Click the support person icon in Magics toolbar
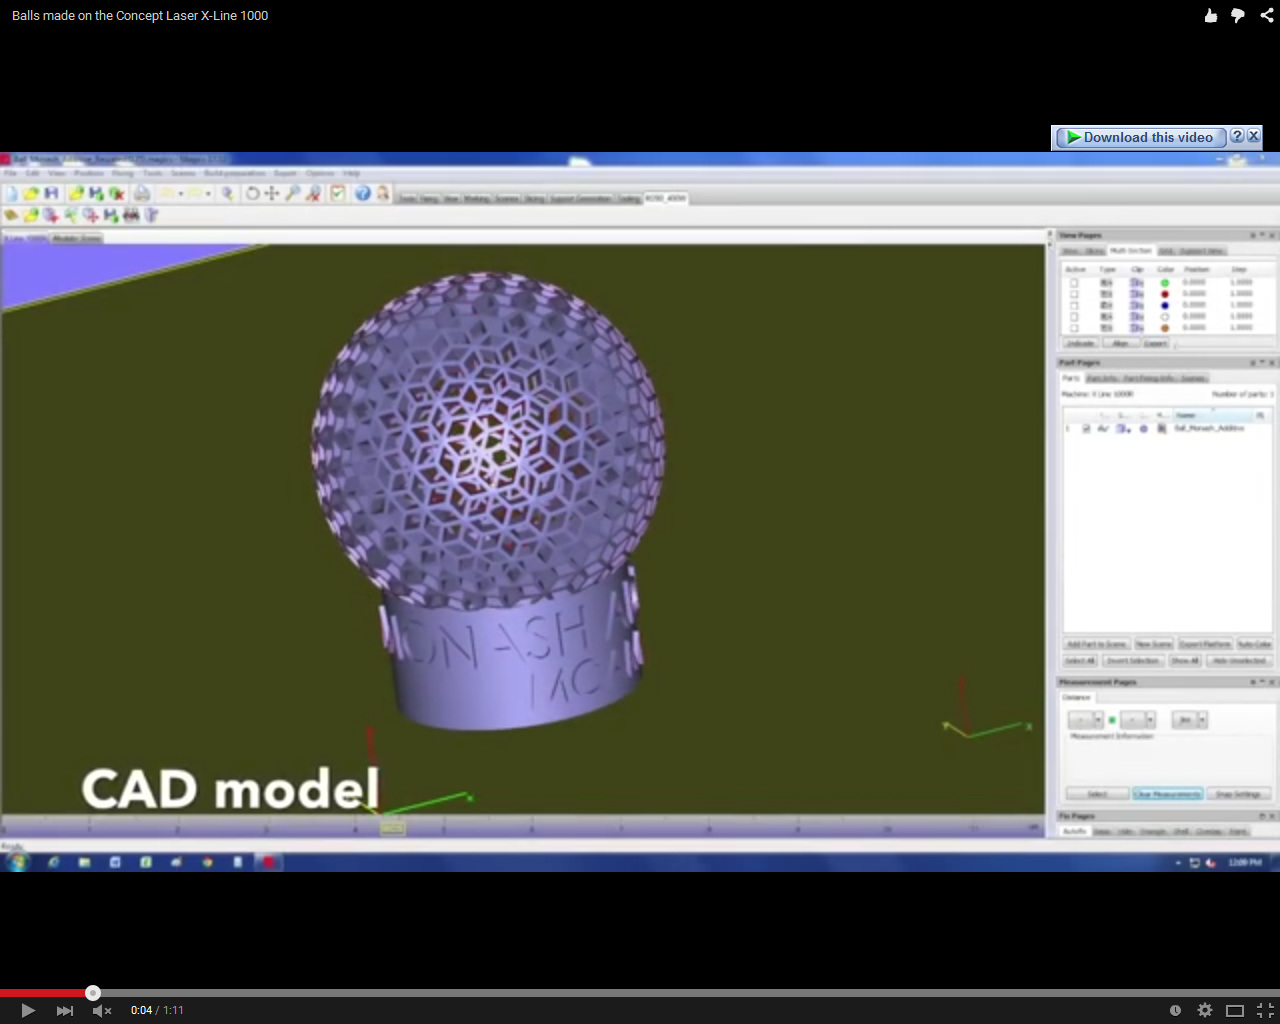This screenshot has height=1024, width=1280. (x=383, y=193)
